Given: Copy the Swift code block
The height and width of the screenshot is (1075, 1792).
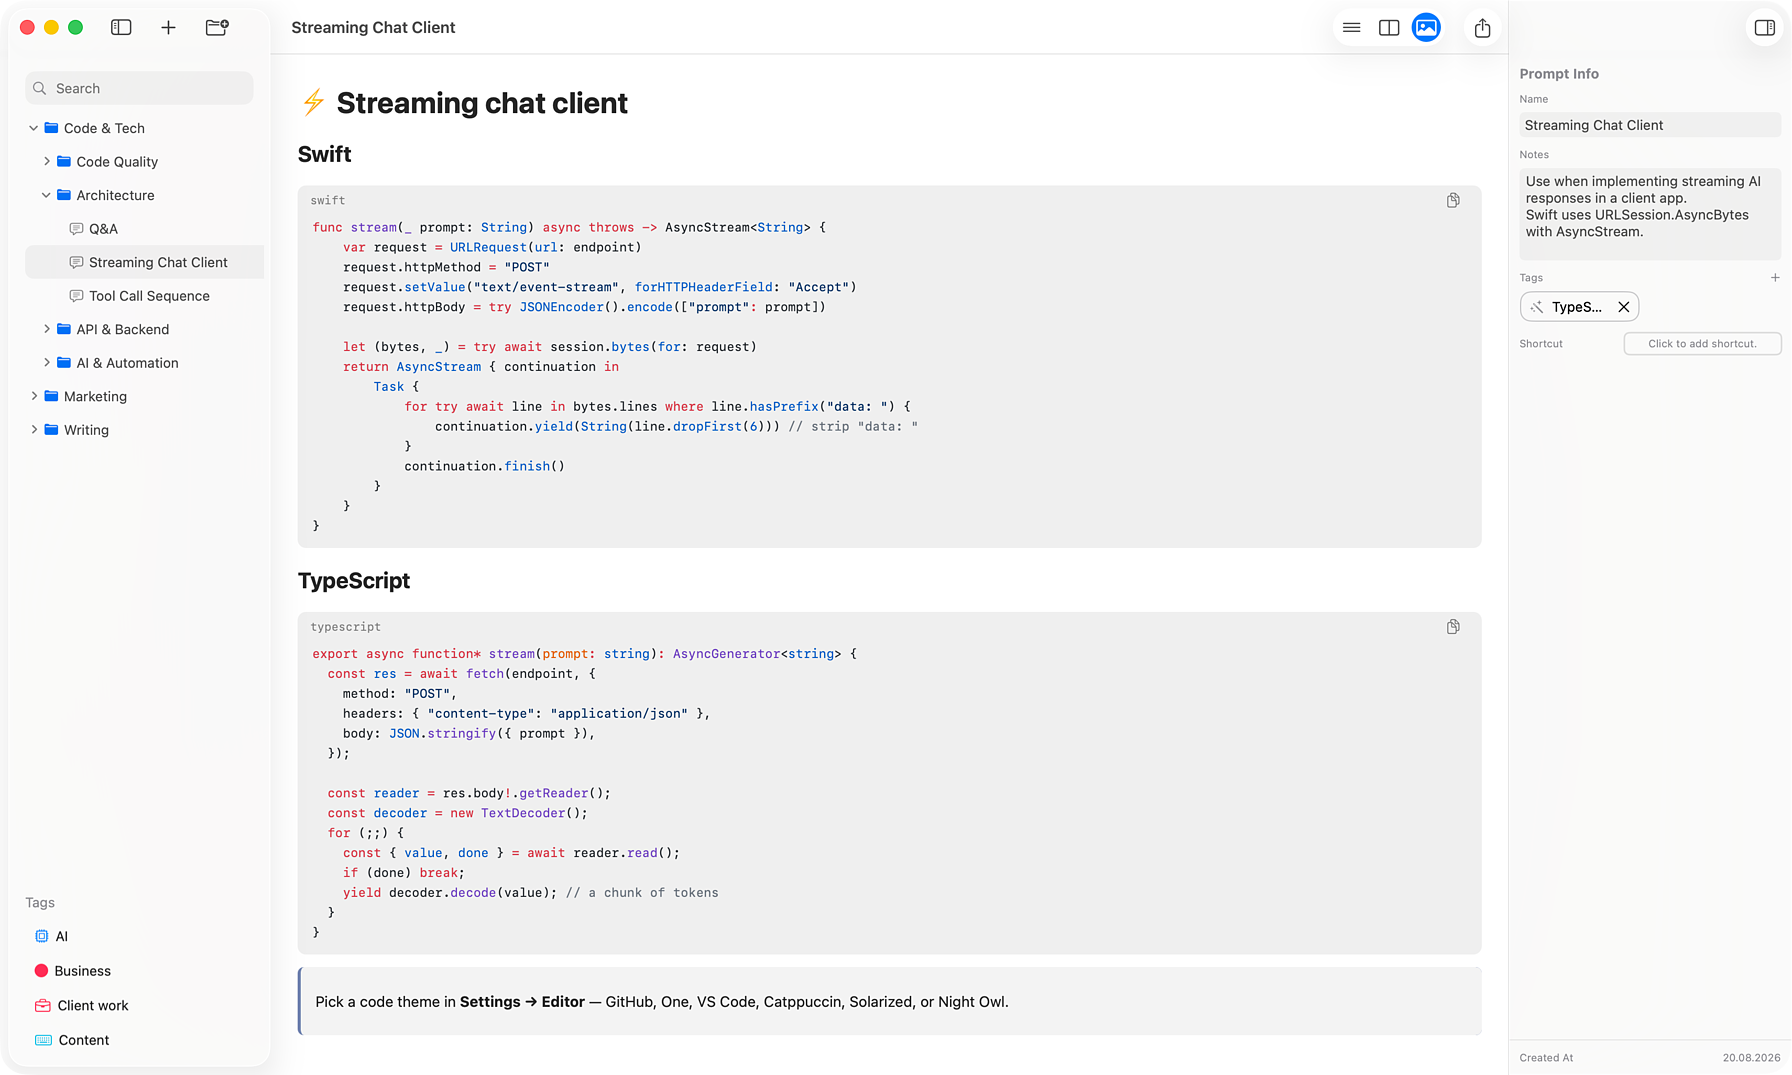Looking at the screenshot, I should tap(1453, 200).
